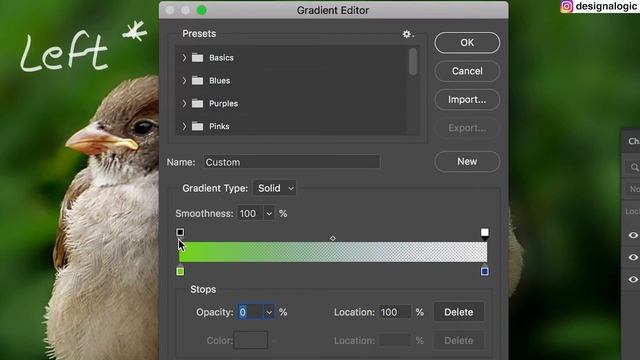Toggle the middle layer's eye icon
Image resolution: width=640 pixels, height=360 pixels.
pyautogui.click(x=633, y=257)
